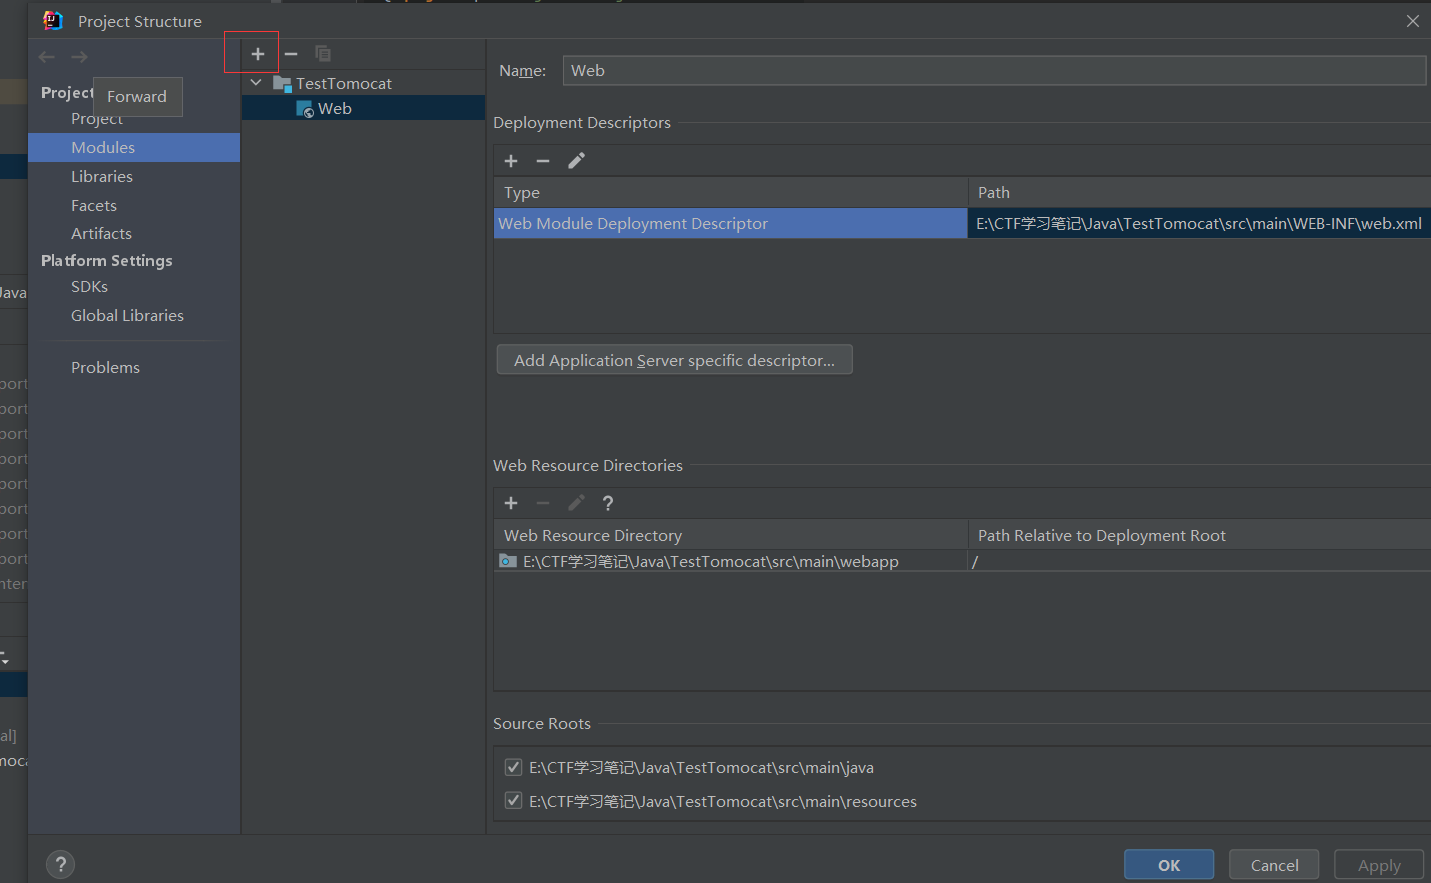
Task: Click the copy module icon
Action: click(x=322, y=54)
